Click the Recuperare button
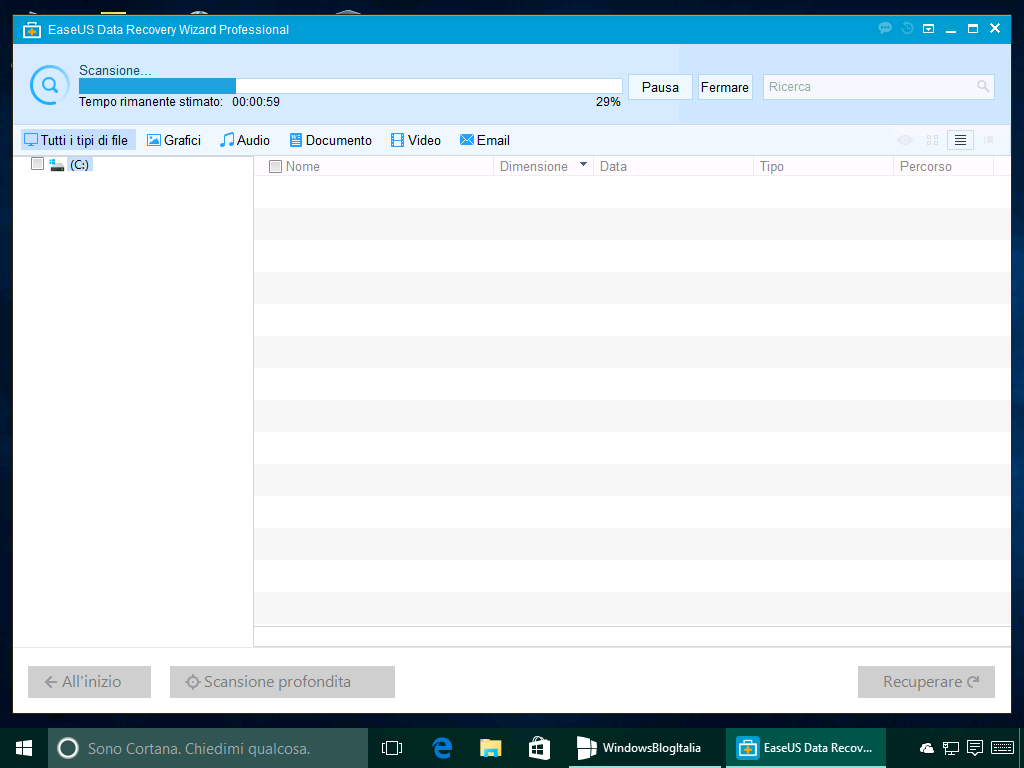This screenshot has height=768, width=1024. click(926, 682)
